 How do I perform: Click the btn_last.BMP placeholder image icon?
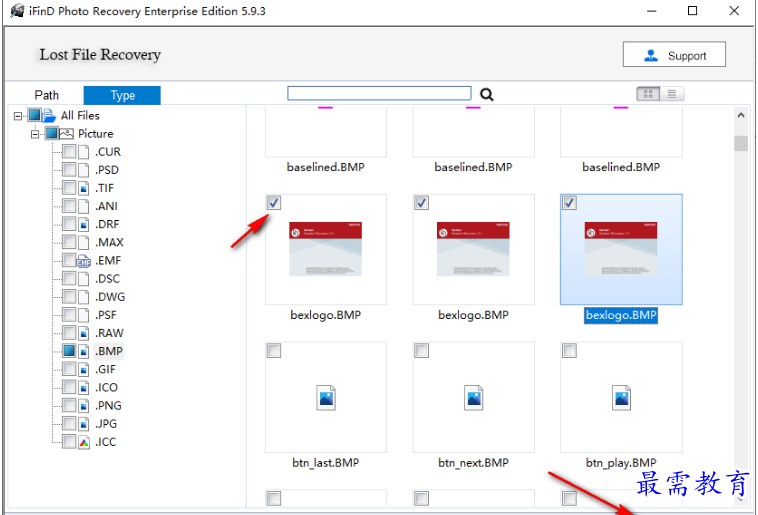(326, 397)
